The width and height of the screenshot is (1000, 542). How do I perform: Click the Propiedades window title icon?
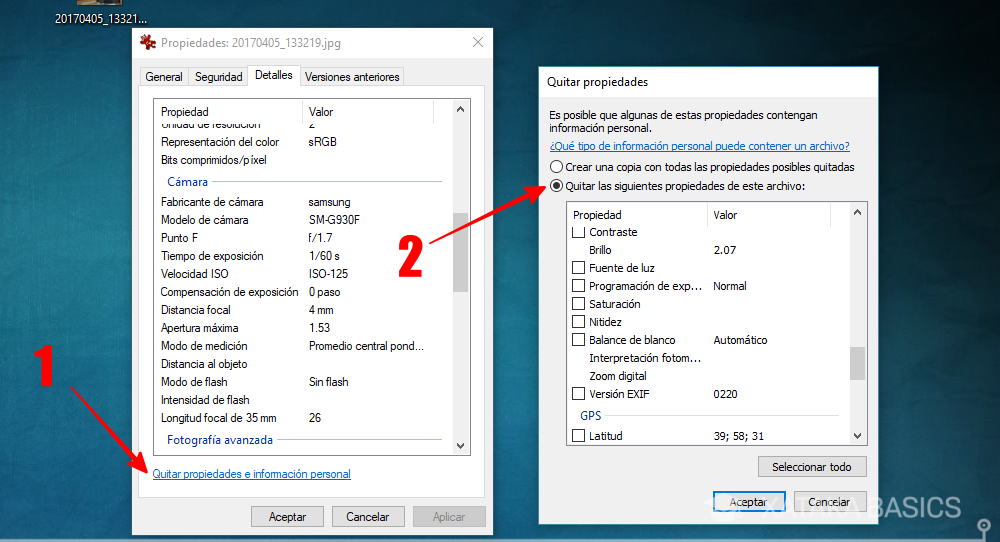pos(148,43)
